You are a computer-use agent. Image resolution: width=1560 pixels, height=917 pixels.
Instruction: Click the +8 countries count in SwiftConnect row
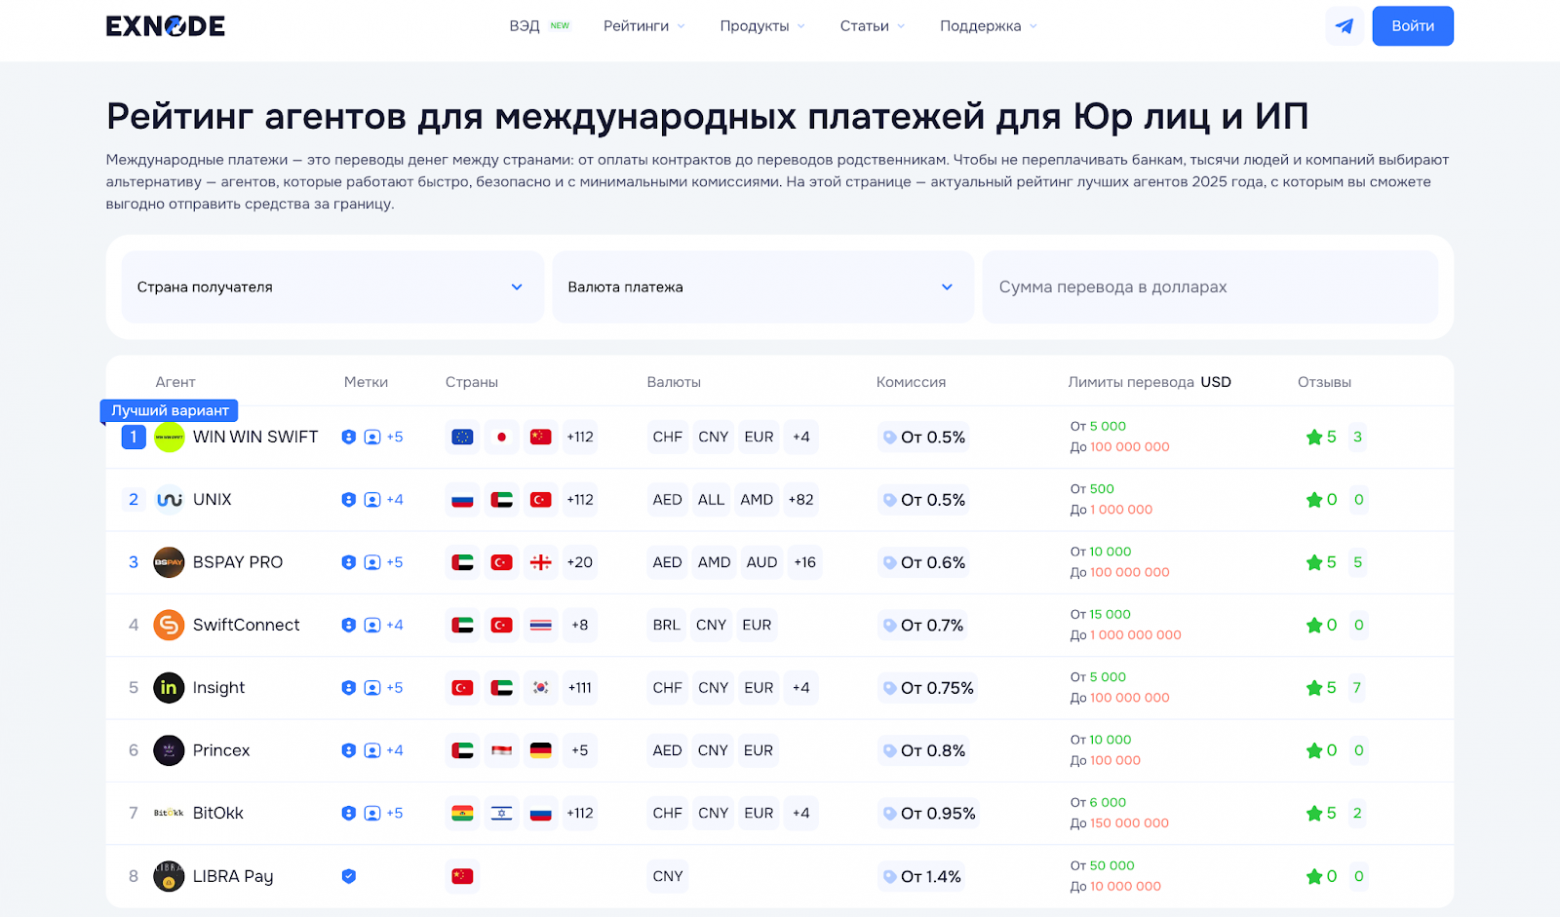point(580,625)
